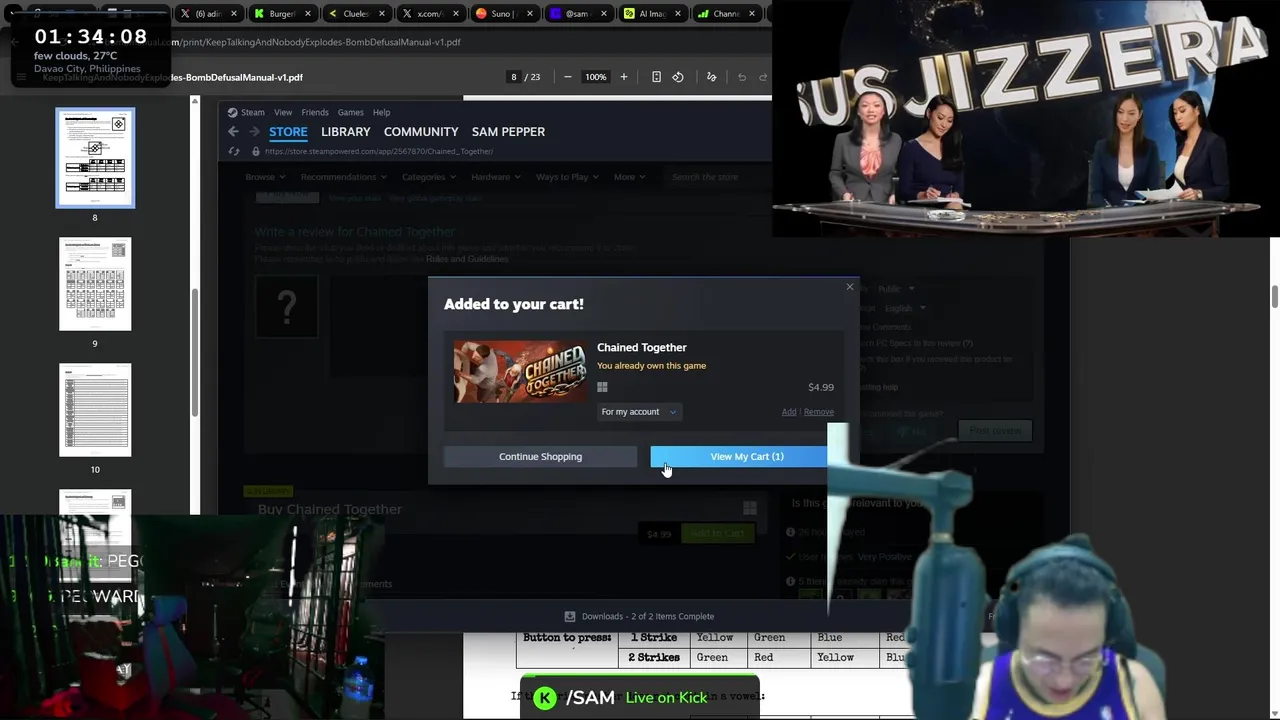
Task: Click the right page scrollbar thumb
Action: tap(1275, 297)
